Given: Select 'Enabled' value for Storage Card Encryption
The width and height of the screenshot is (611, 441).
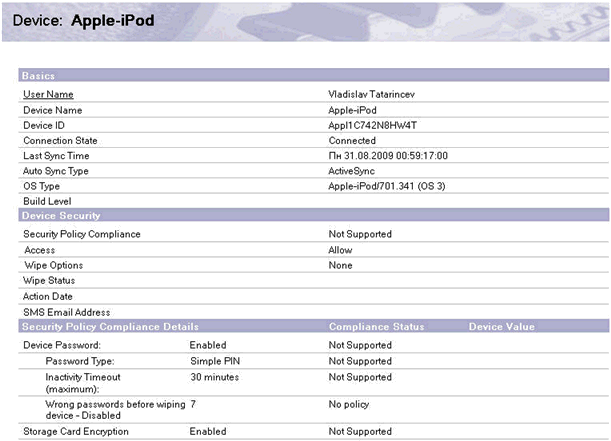Looking at the screenshot, I should click(208, 432).
